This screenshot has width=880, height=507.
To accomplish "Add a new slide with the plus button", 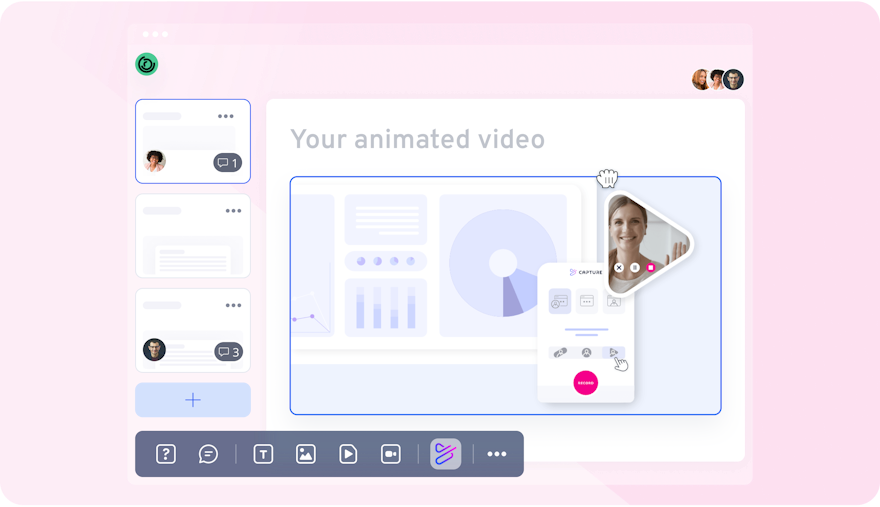I will tap(193, 400).
